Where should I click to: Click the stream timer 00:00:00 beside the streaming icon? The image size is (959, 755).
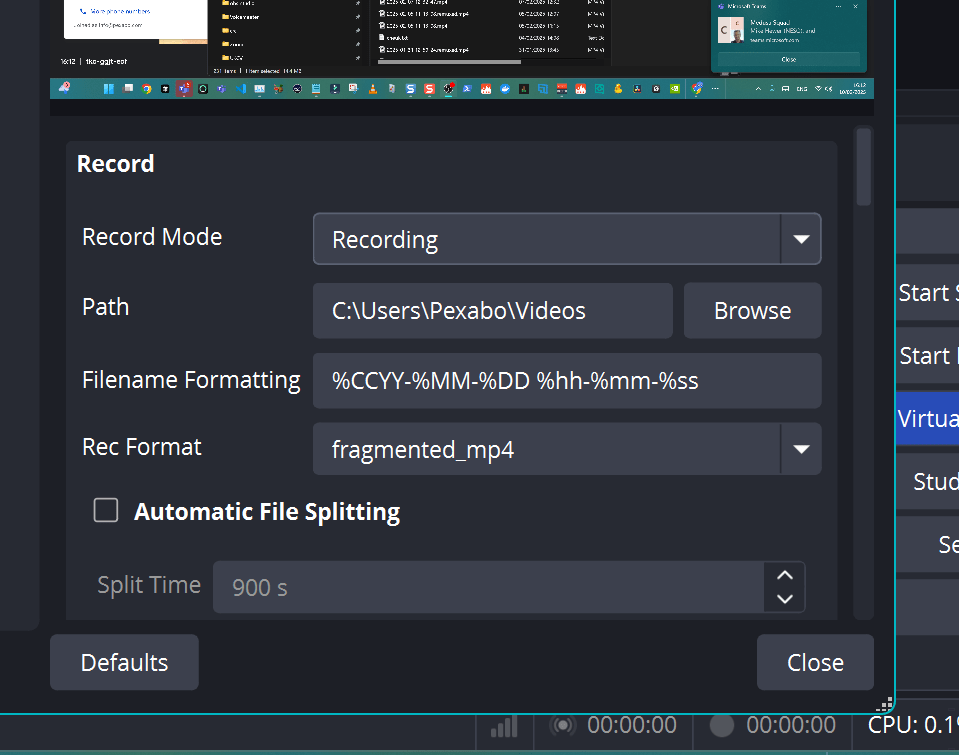pos(632,725)
